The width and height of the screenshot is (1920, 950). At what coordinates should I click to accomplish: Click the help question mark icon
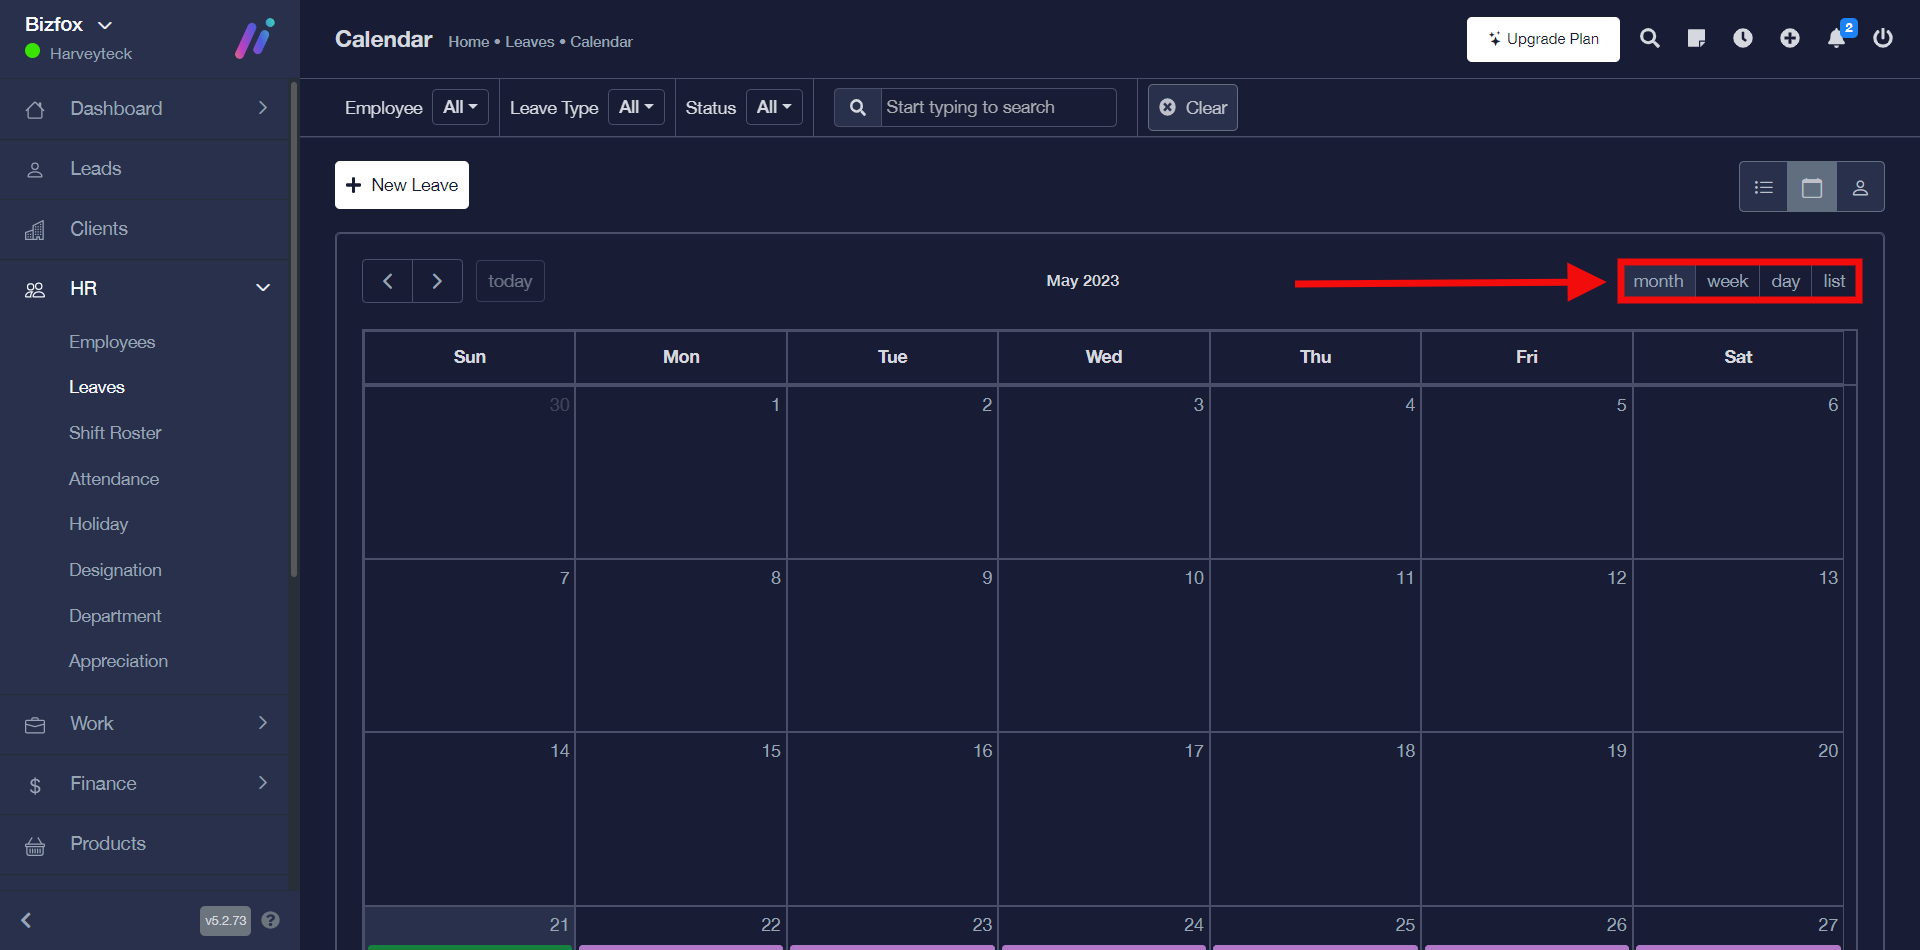270,920
